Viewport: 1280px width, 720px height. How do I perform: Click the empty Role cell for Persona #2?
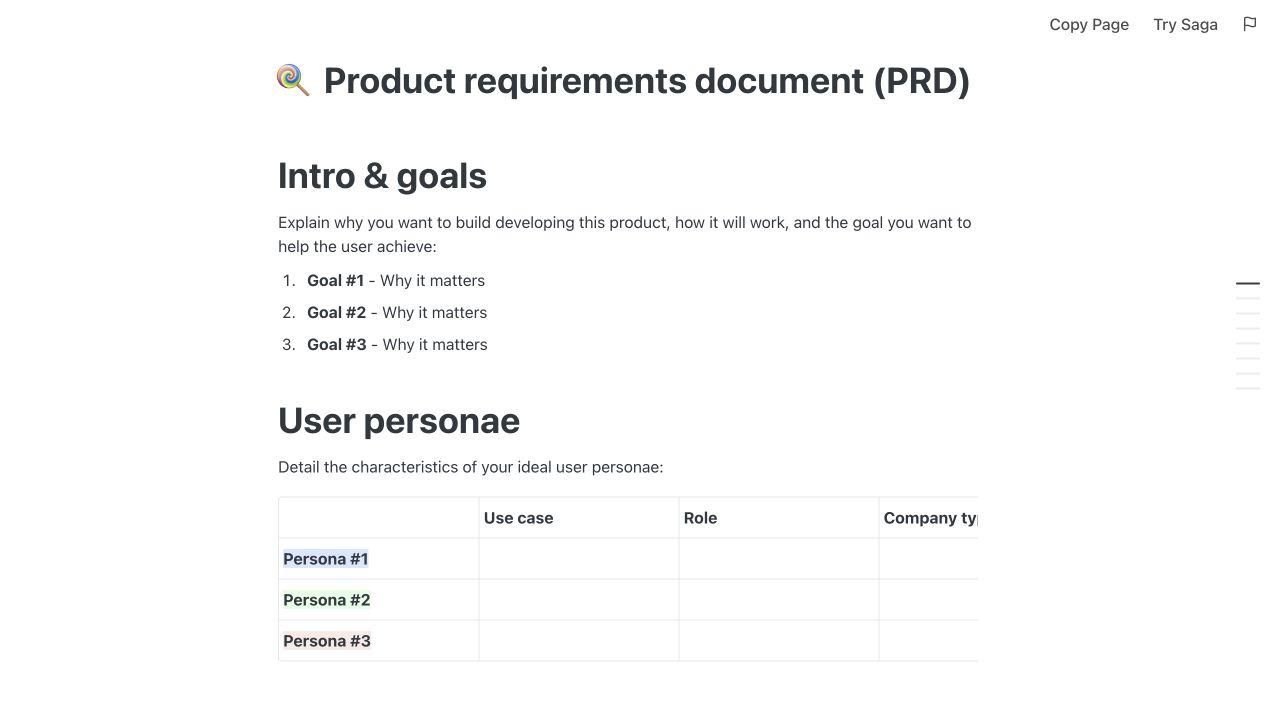(779, 600)
